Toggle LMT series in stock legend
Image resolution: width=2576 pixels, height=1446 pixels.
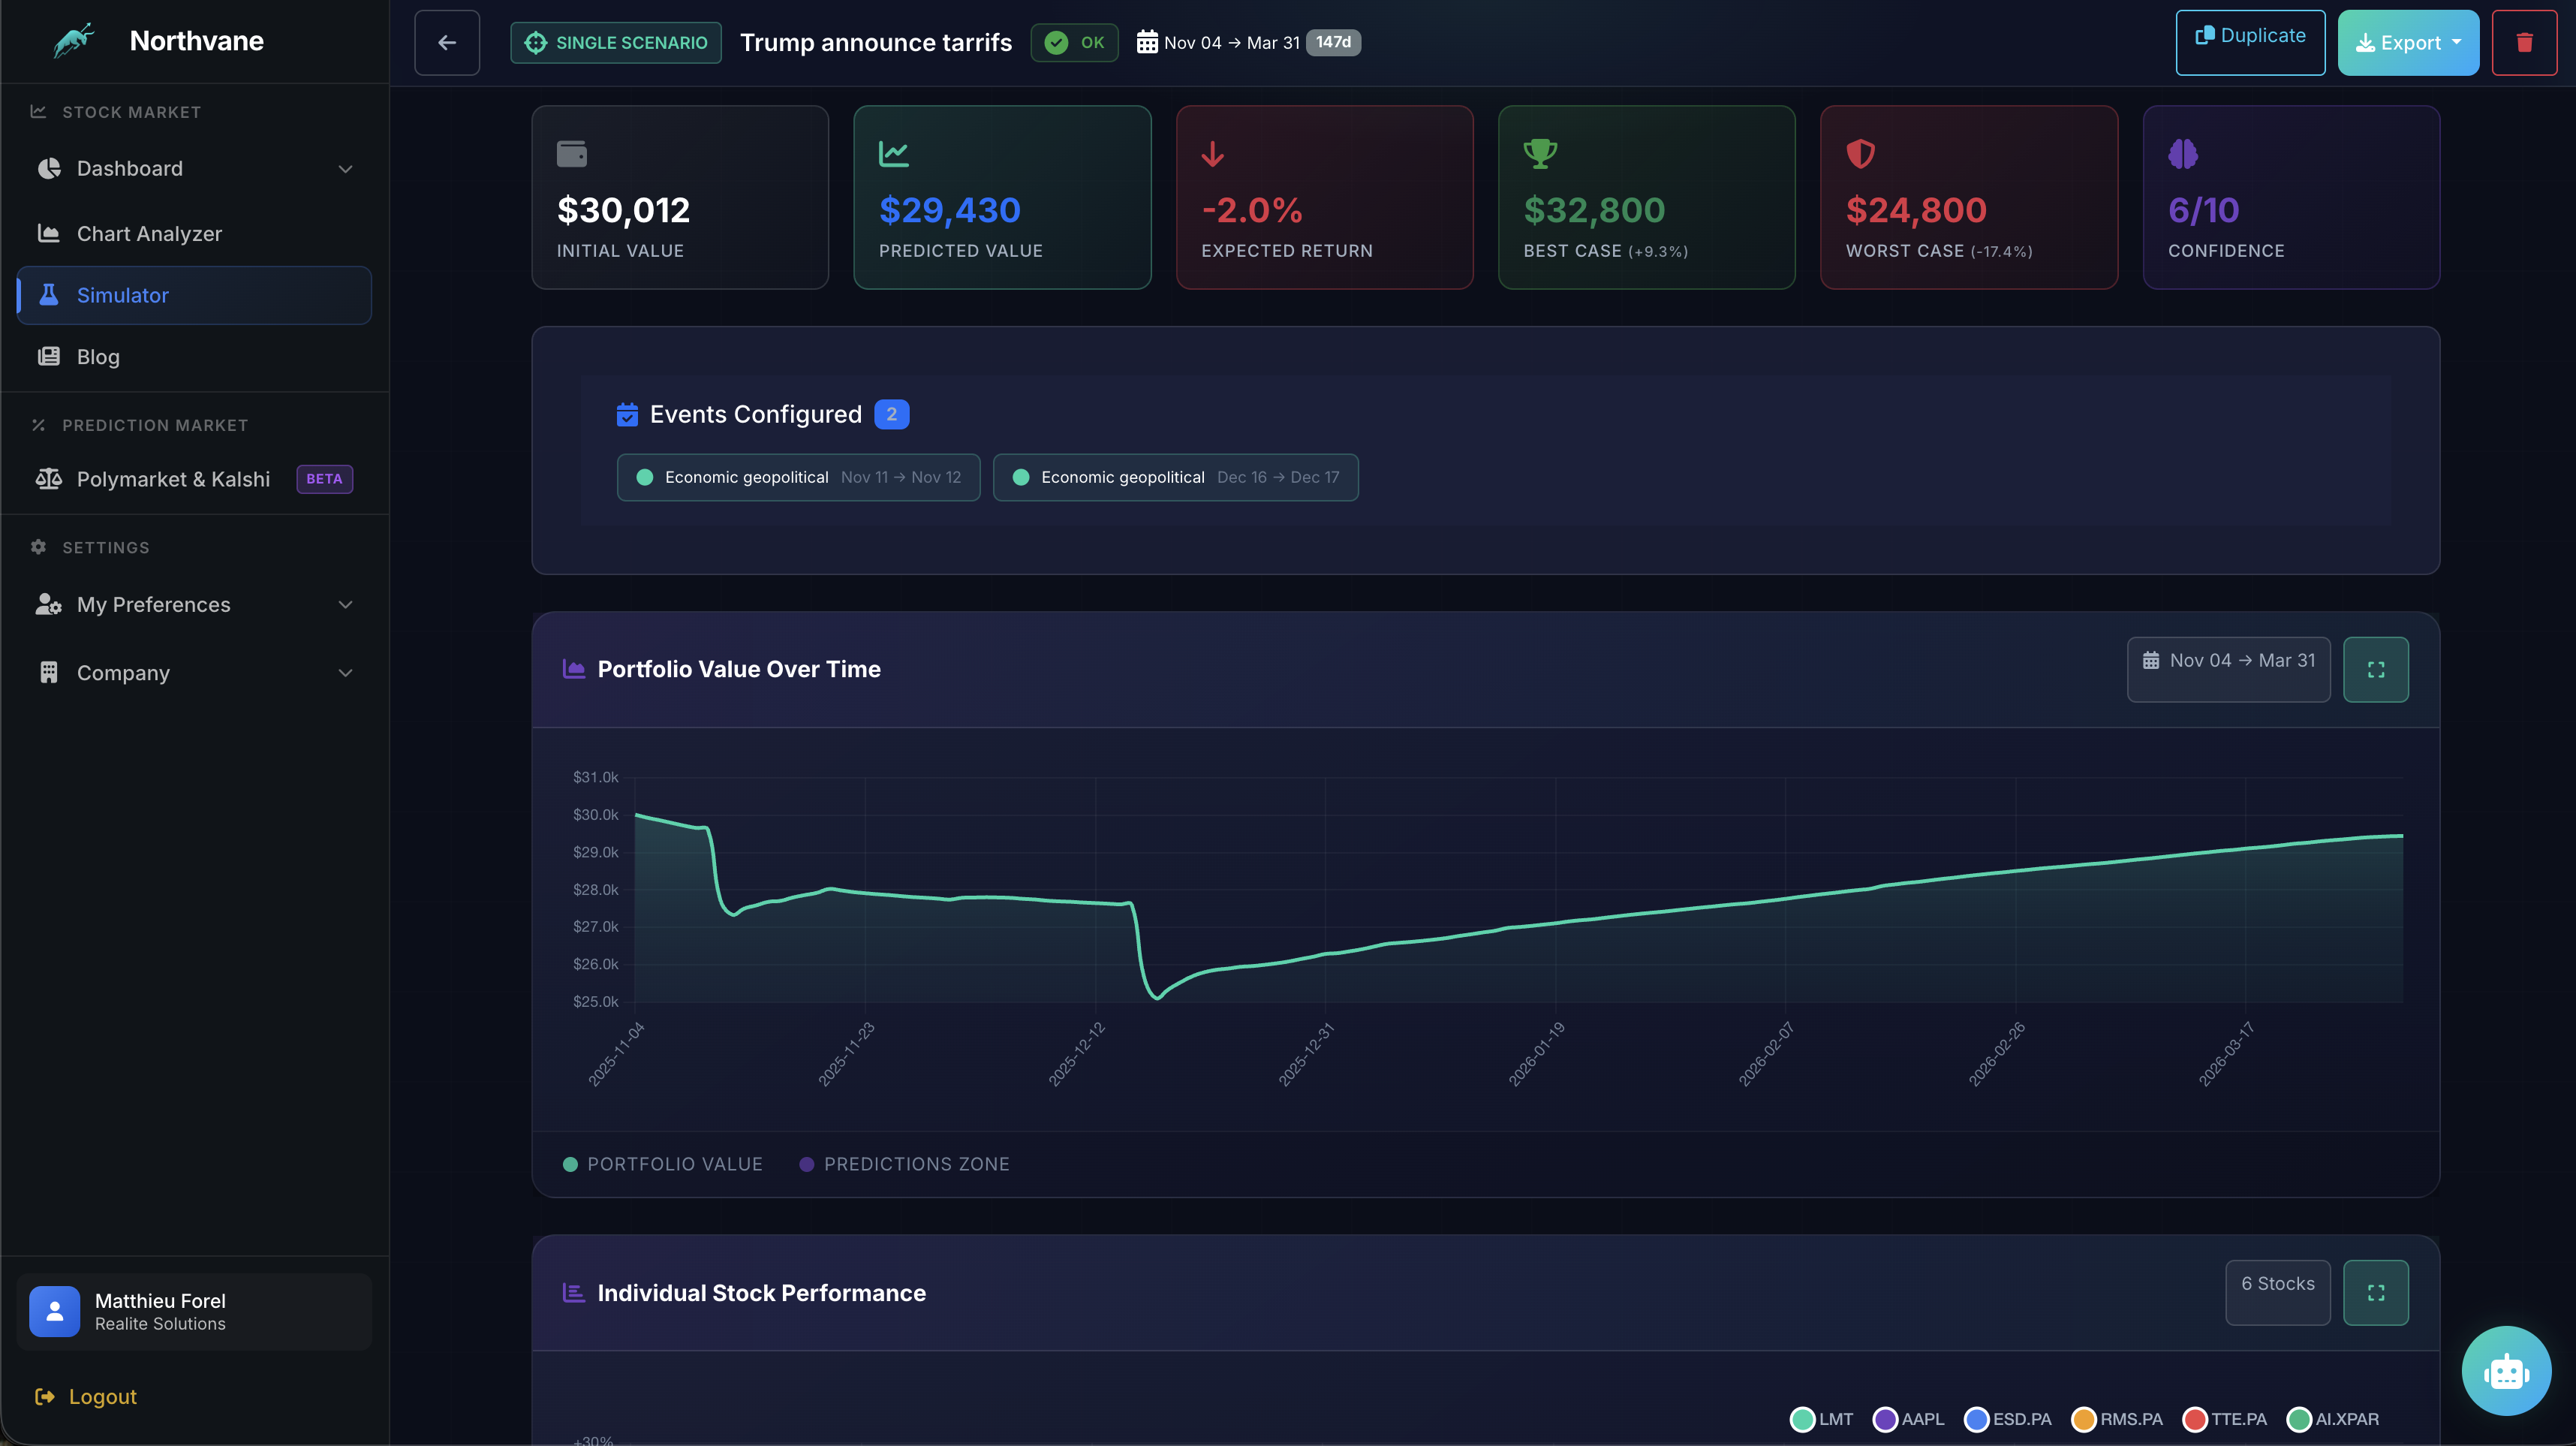click(x=1821, y=1419)
